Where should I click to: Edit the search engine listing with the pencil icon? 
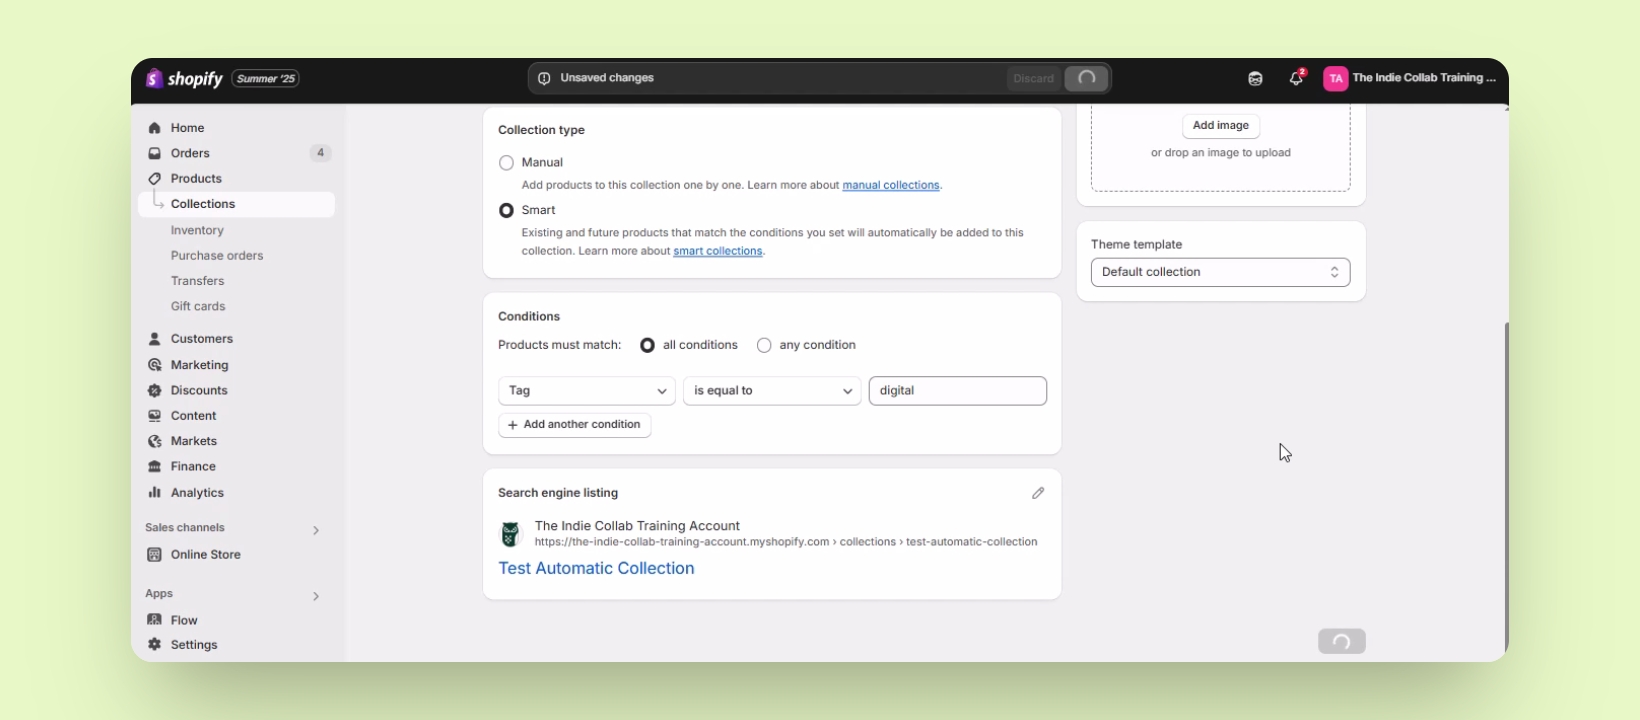(1038, 493)
